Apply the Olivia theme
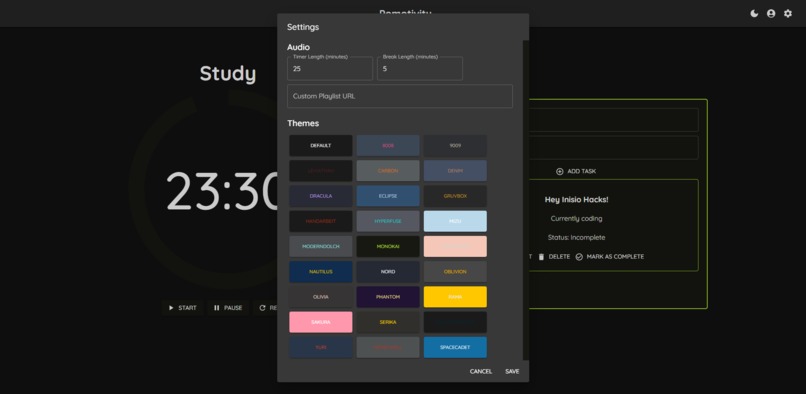The height and width of the screenshot is (394, 806). tap(321, 297)
